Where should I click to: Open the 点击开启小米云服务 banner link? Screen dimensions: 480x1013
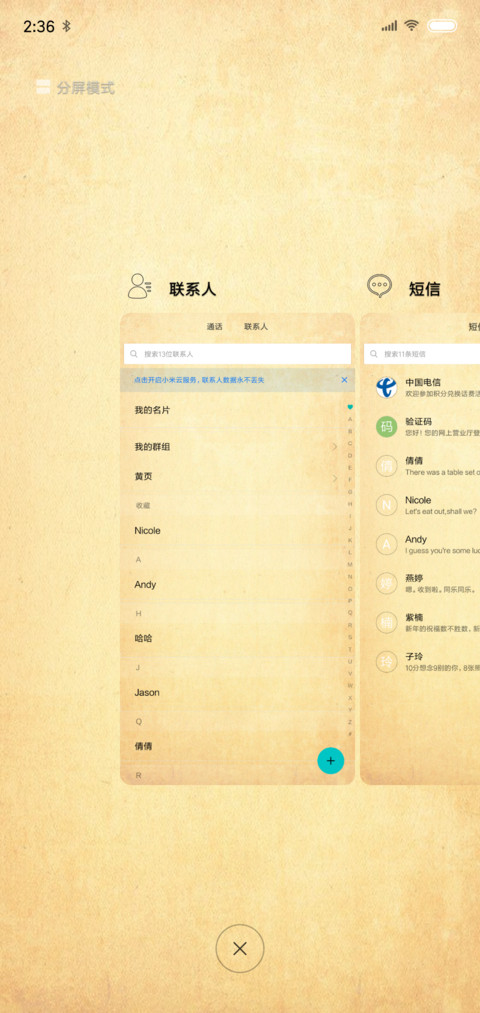199,380
